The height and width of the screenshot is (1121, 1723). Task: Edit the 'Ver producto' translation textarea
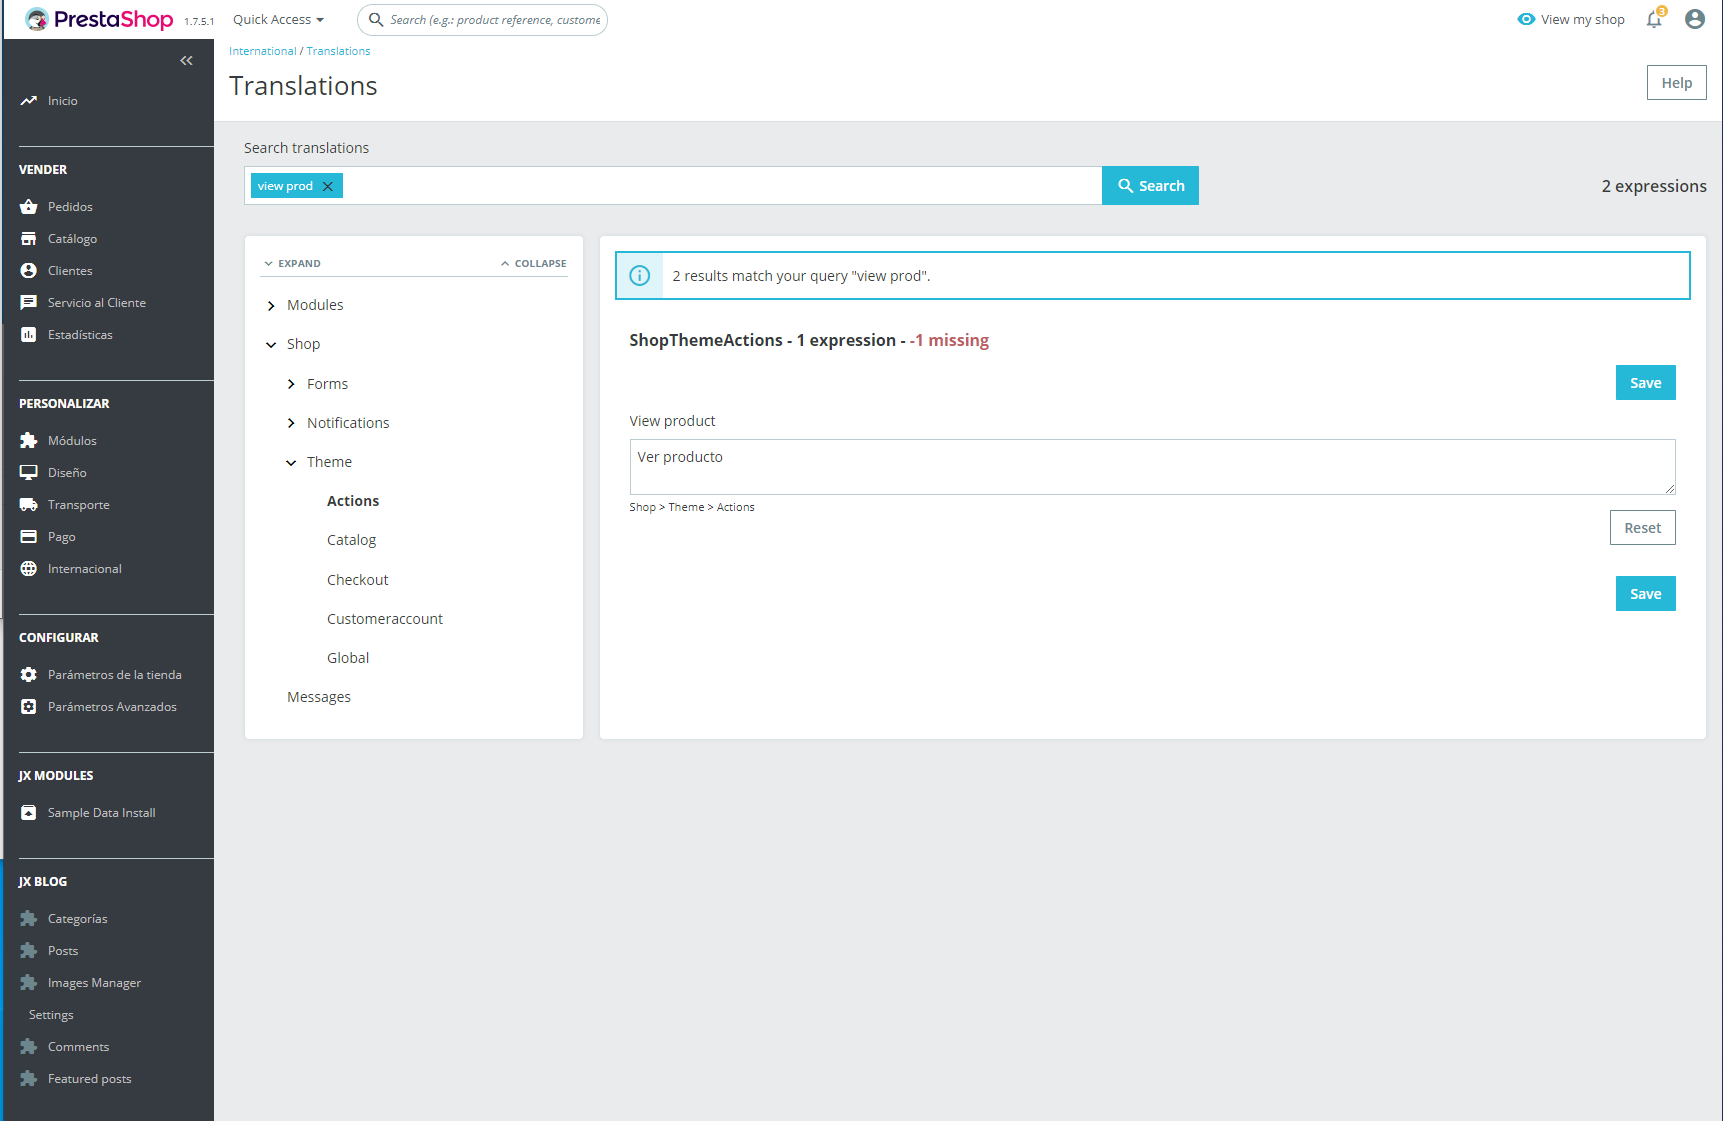tap(1152, 467)
